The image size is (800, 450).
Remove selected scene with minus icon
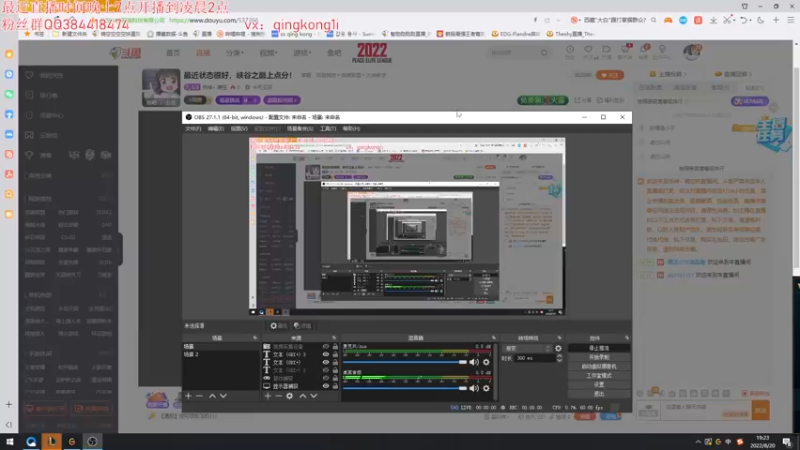(199, 396)
